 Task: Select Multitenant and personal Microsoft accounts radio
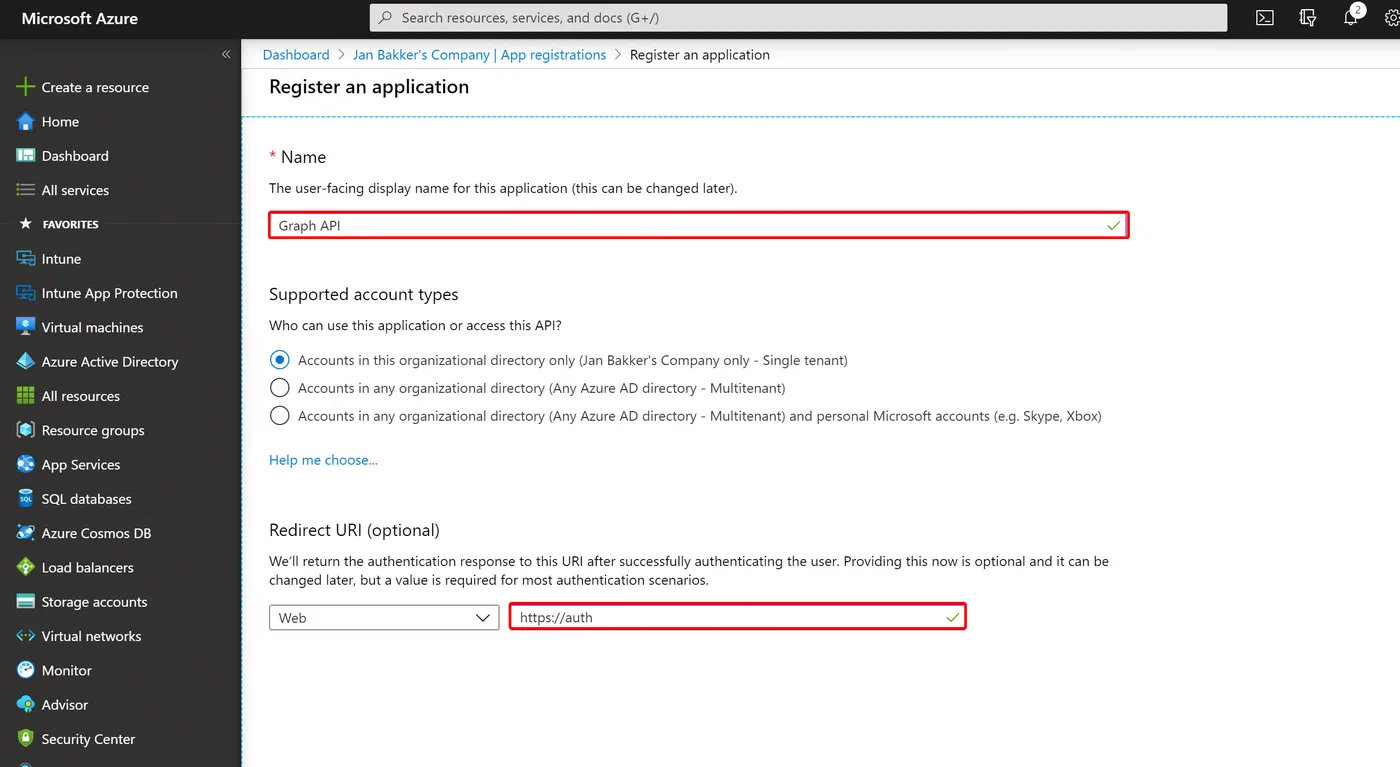280,416
